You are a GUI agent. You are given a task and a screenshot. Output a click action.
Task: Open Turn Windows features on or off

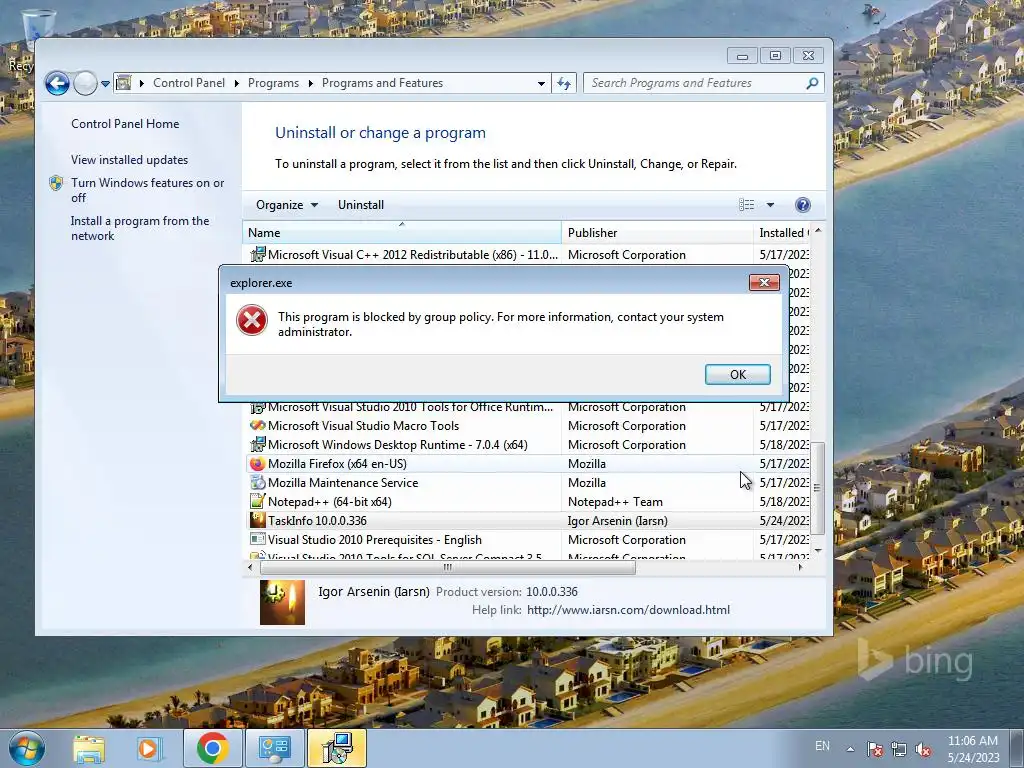pyautogui.click(x=148, y=190)
